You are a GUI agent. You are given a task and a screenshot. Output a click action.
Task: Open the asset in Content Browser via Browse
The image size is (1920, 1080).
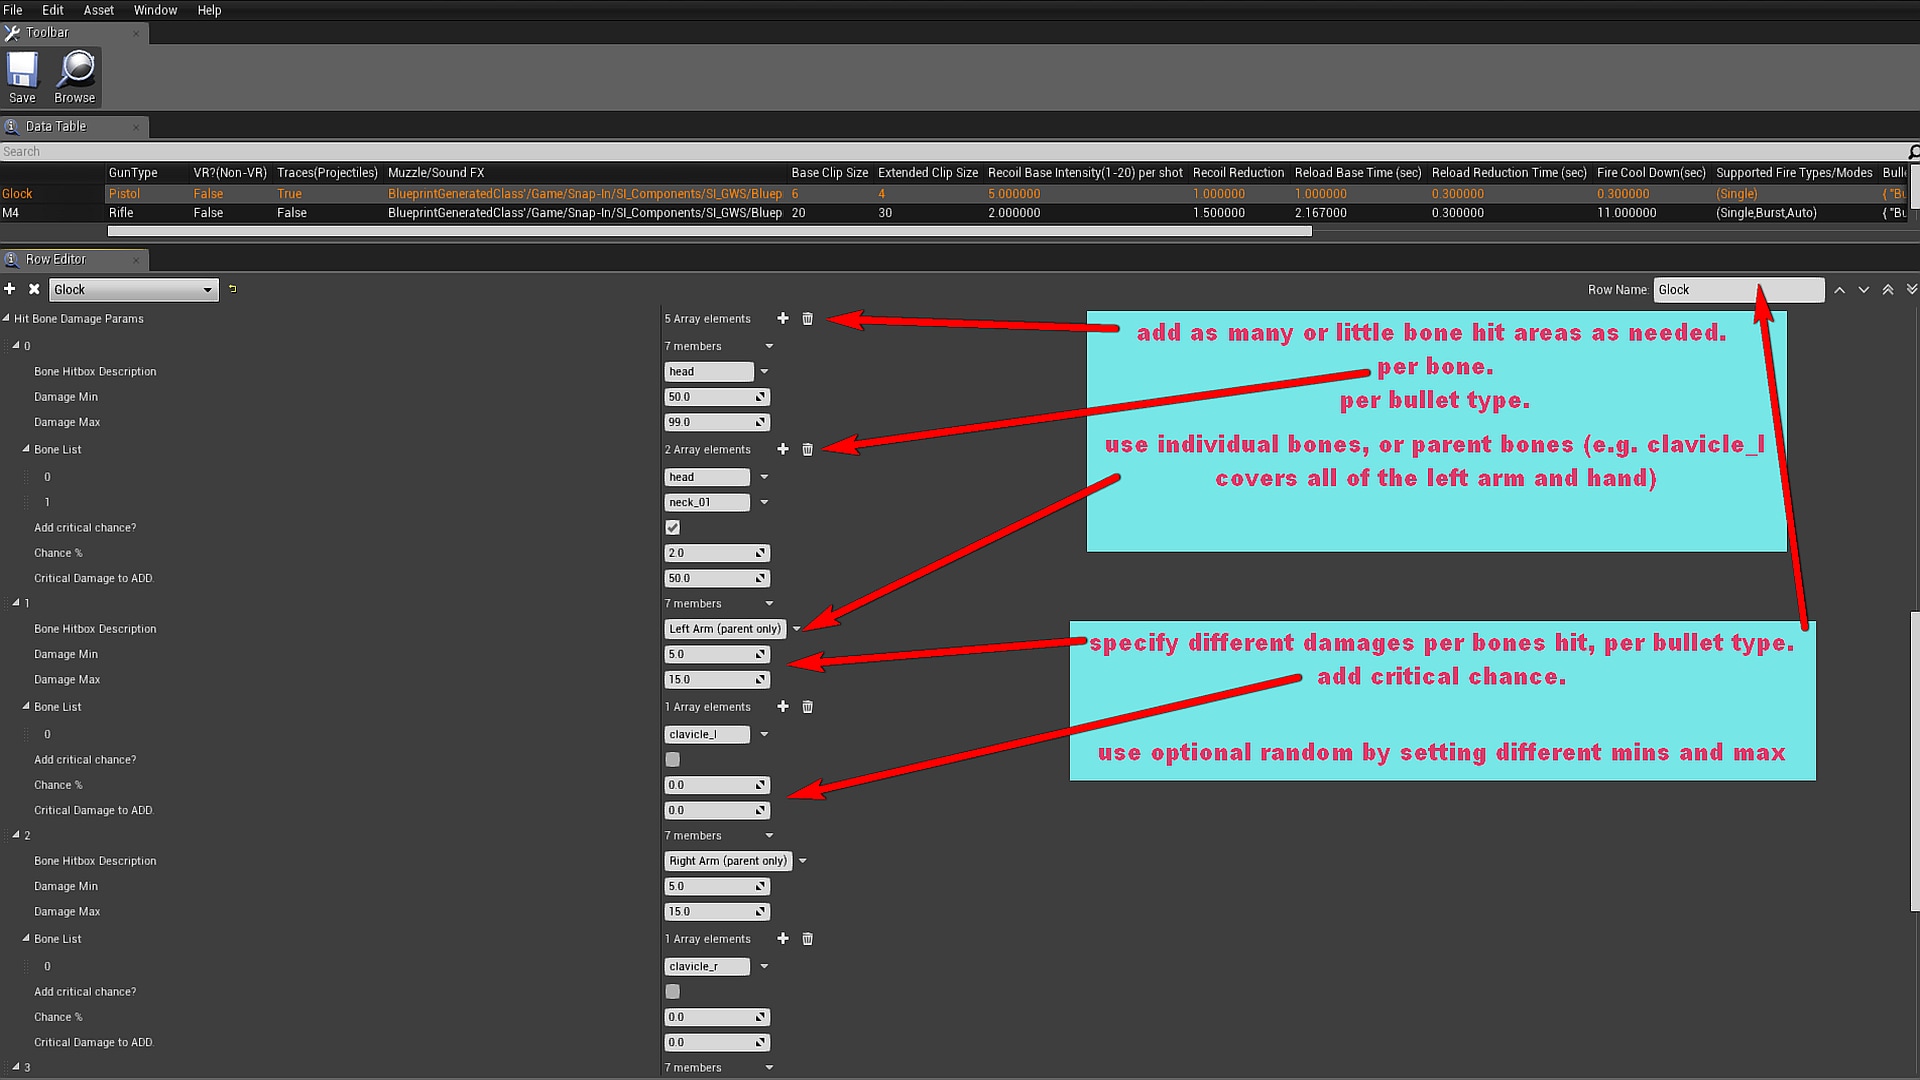[74, 75]
